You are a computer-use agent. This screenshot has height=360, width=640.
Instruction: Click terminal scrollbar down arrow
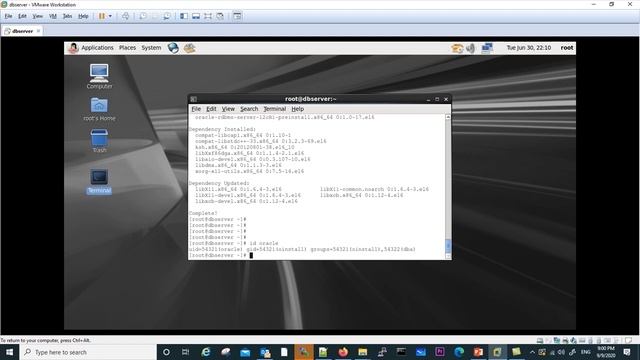pos(448,256)
